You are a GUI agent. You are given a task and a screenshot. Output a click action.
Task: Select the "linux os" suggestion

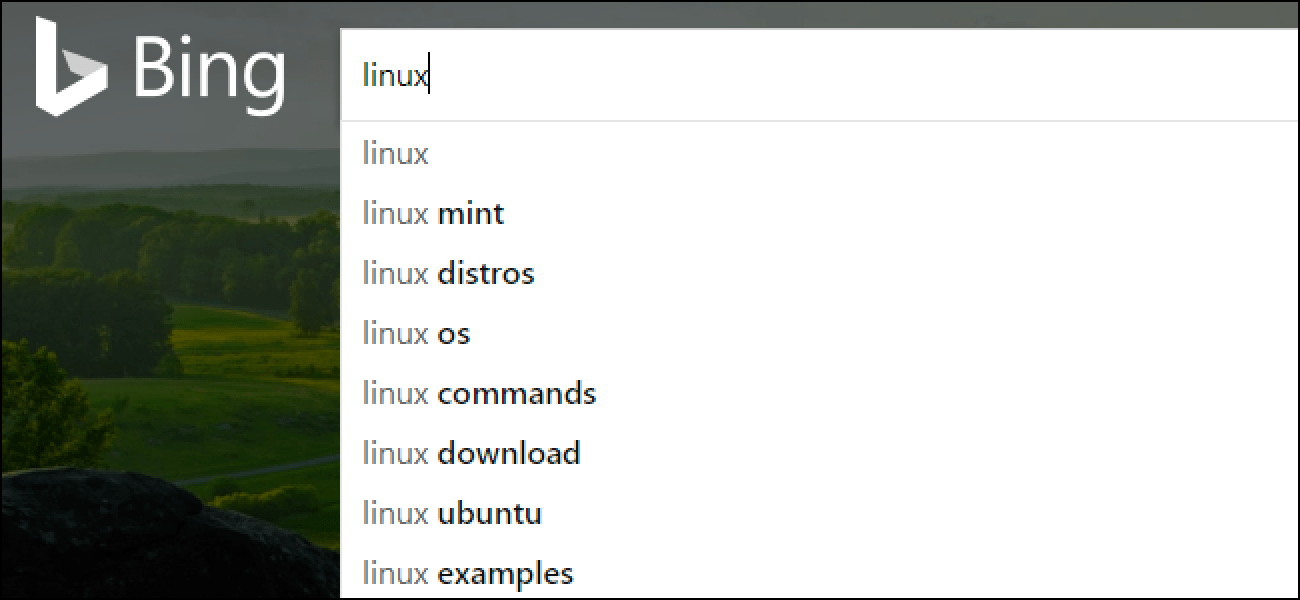(x=416, y=334)
